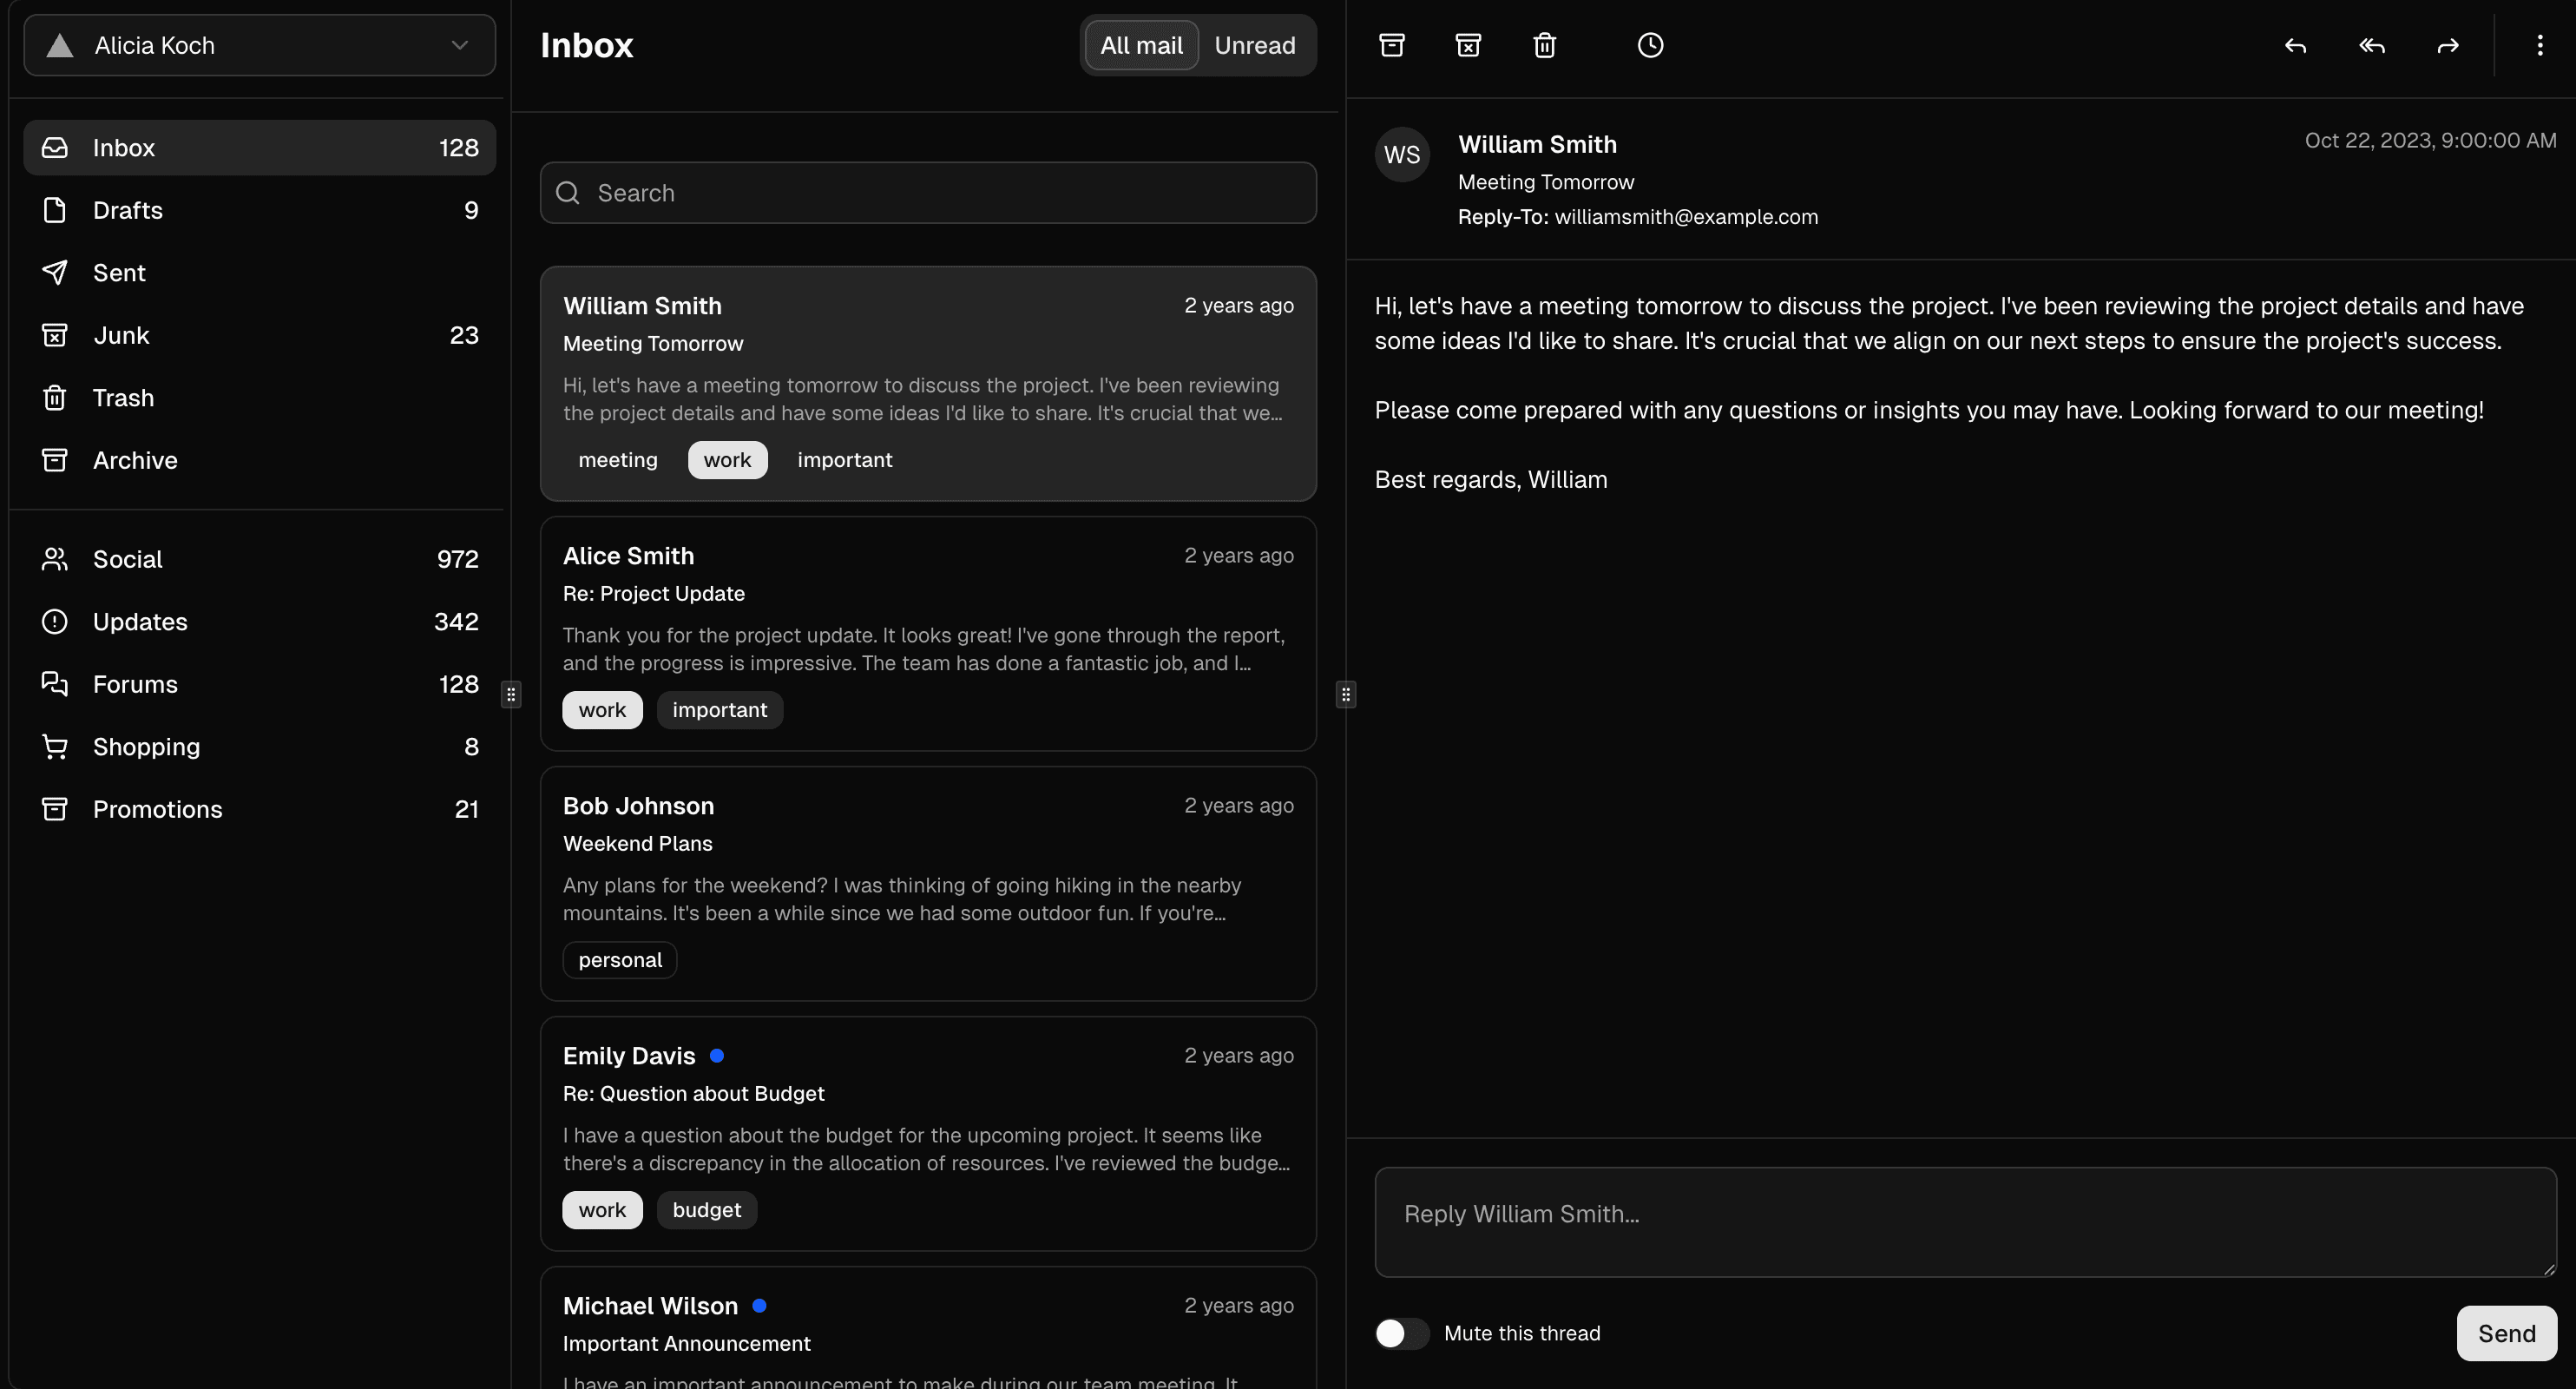Select the work tag on William Smith's email
This screenshot has width=2576, height=1389.
click(x=727, y=460)
